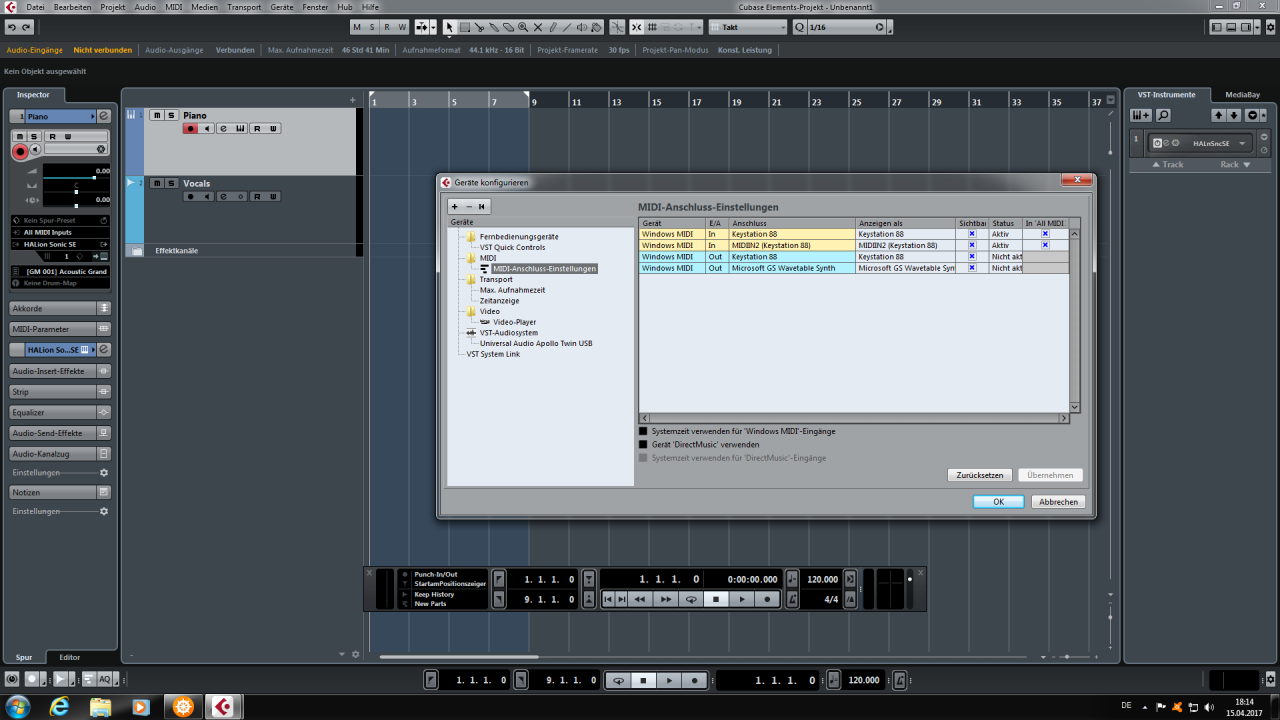Click Play in the transport panel

[x=741, y=599]
